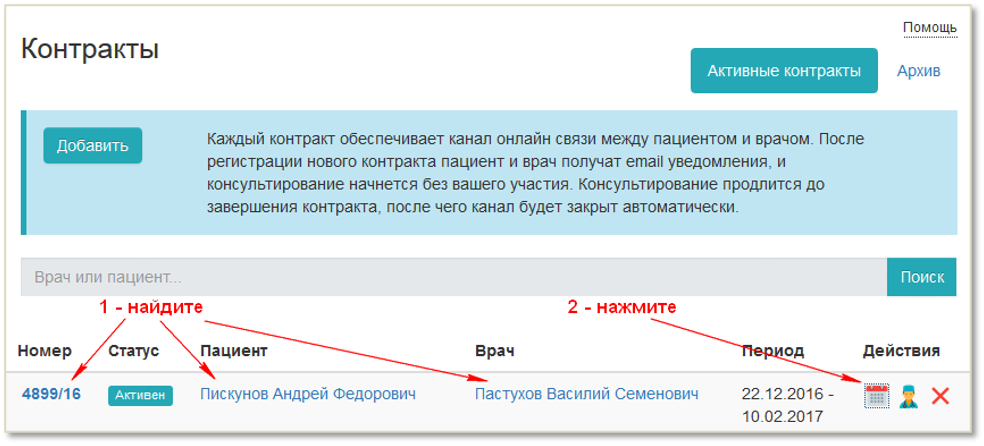The width and height of the screenshot is (984, 446).
Task: Click the calendar icon in the Действия column
Action: (x=876, y=396)
